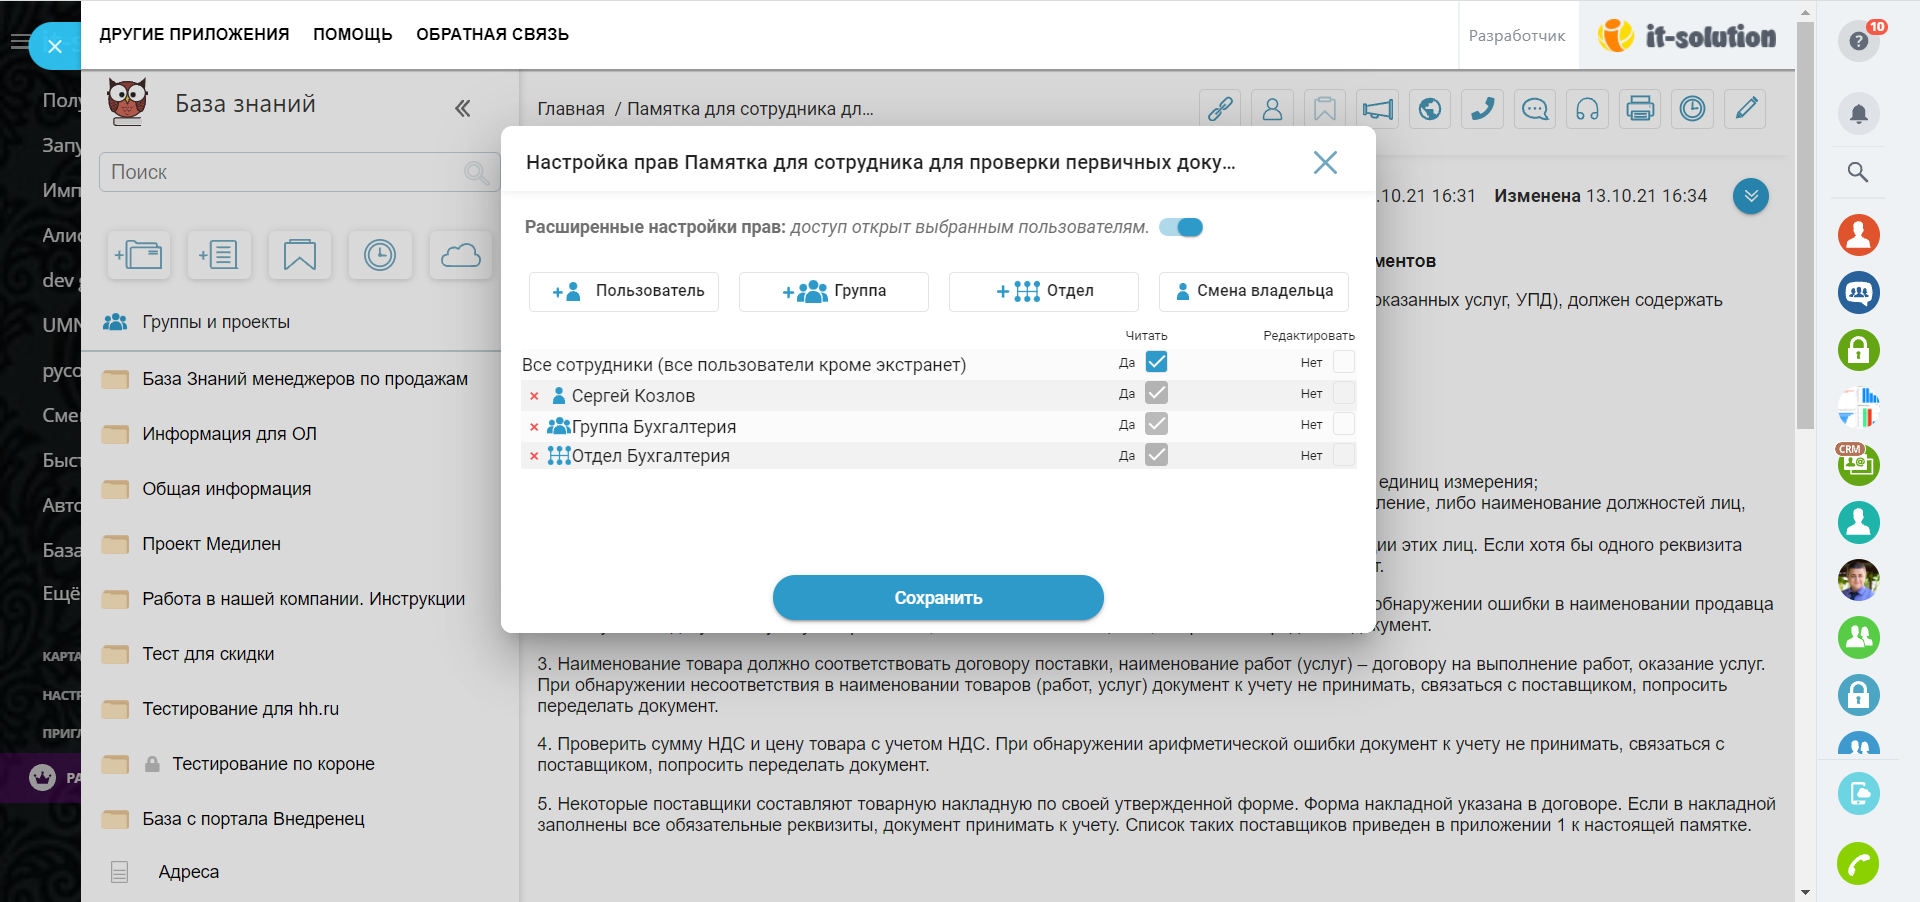Screen dimensions: 1920x902
Task: Close the Настройка прав dialog
Action: [x=1325, y=162]
